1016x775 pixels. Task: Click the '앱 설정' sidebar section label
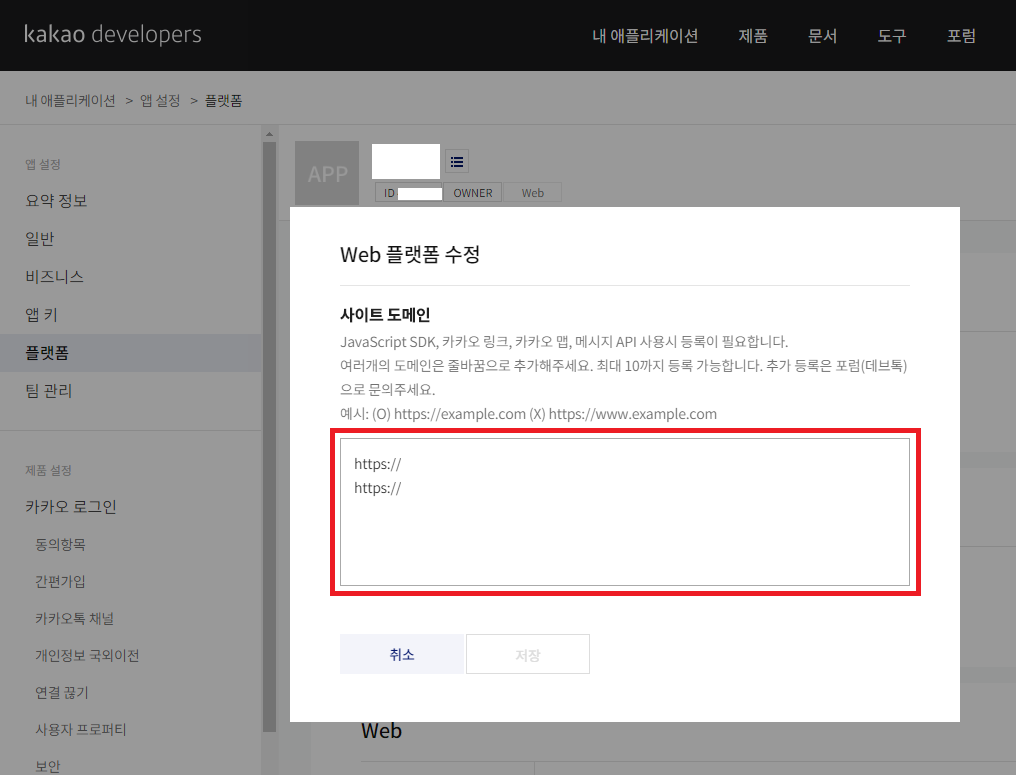click(x=43, y=165)
